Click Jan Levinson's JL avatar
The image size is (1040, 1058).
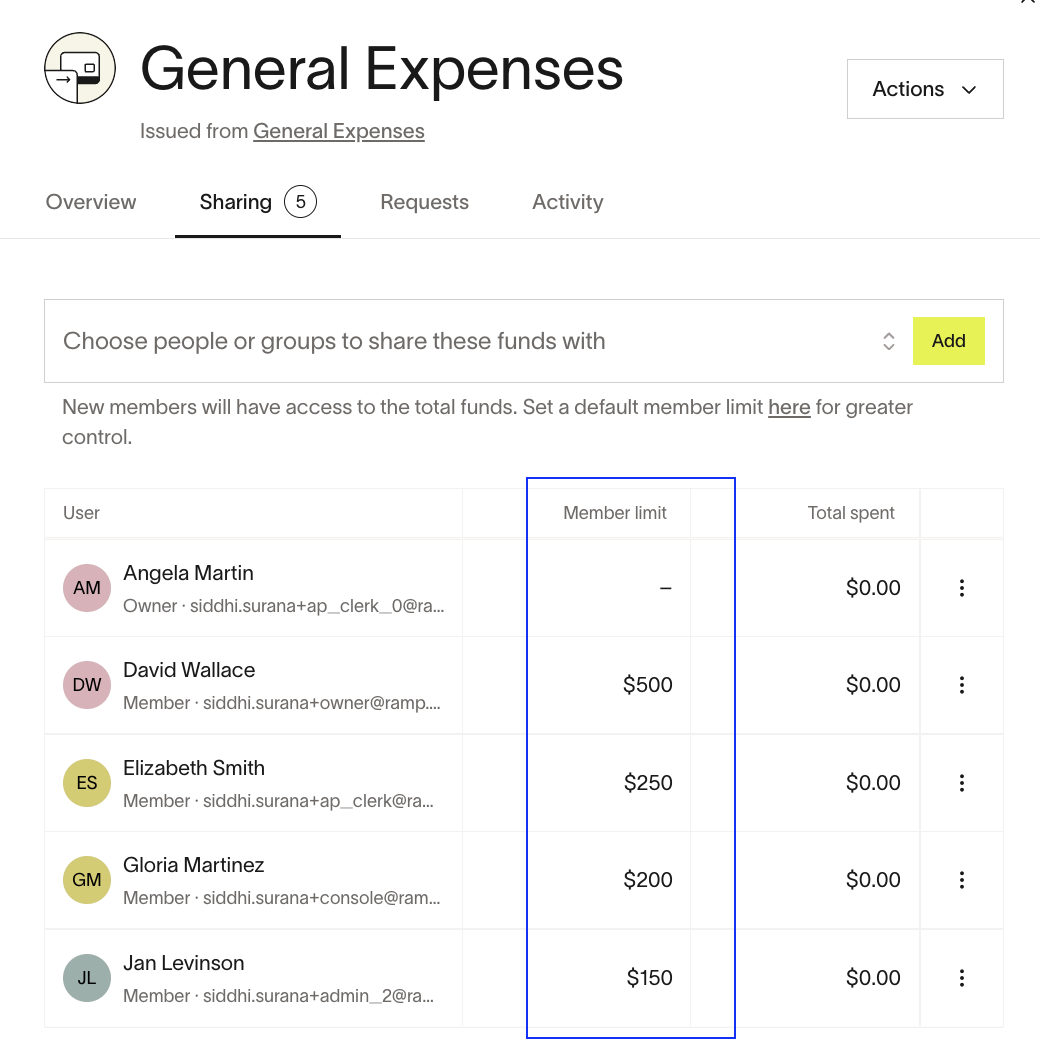coord(87,978)
